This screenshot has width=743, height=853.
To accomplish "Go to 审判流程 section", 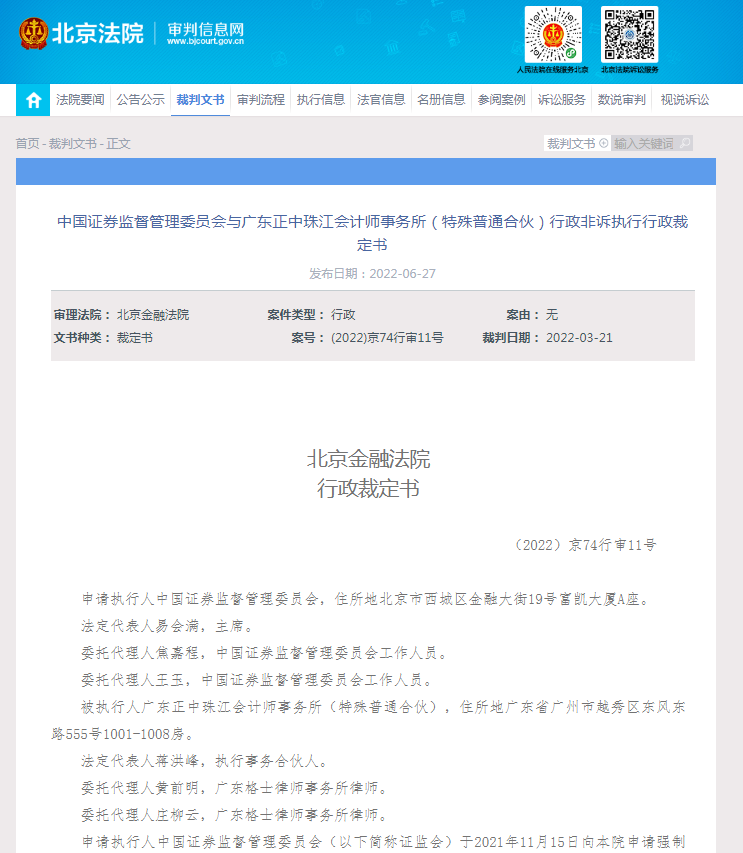I will coord(261,100).
